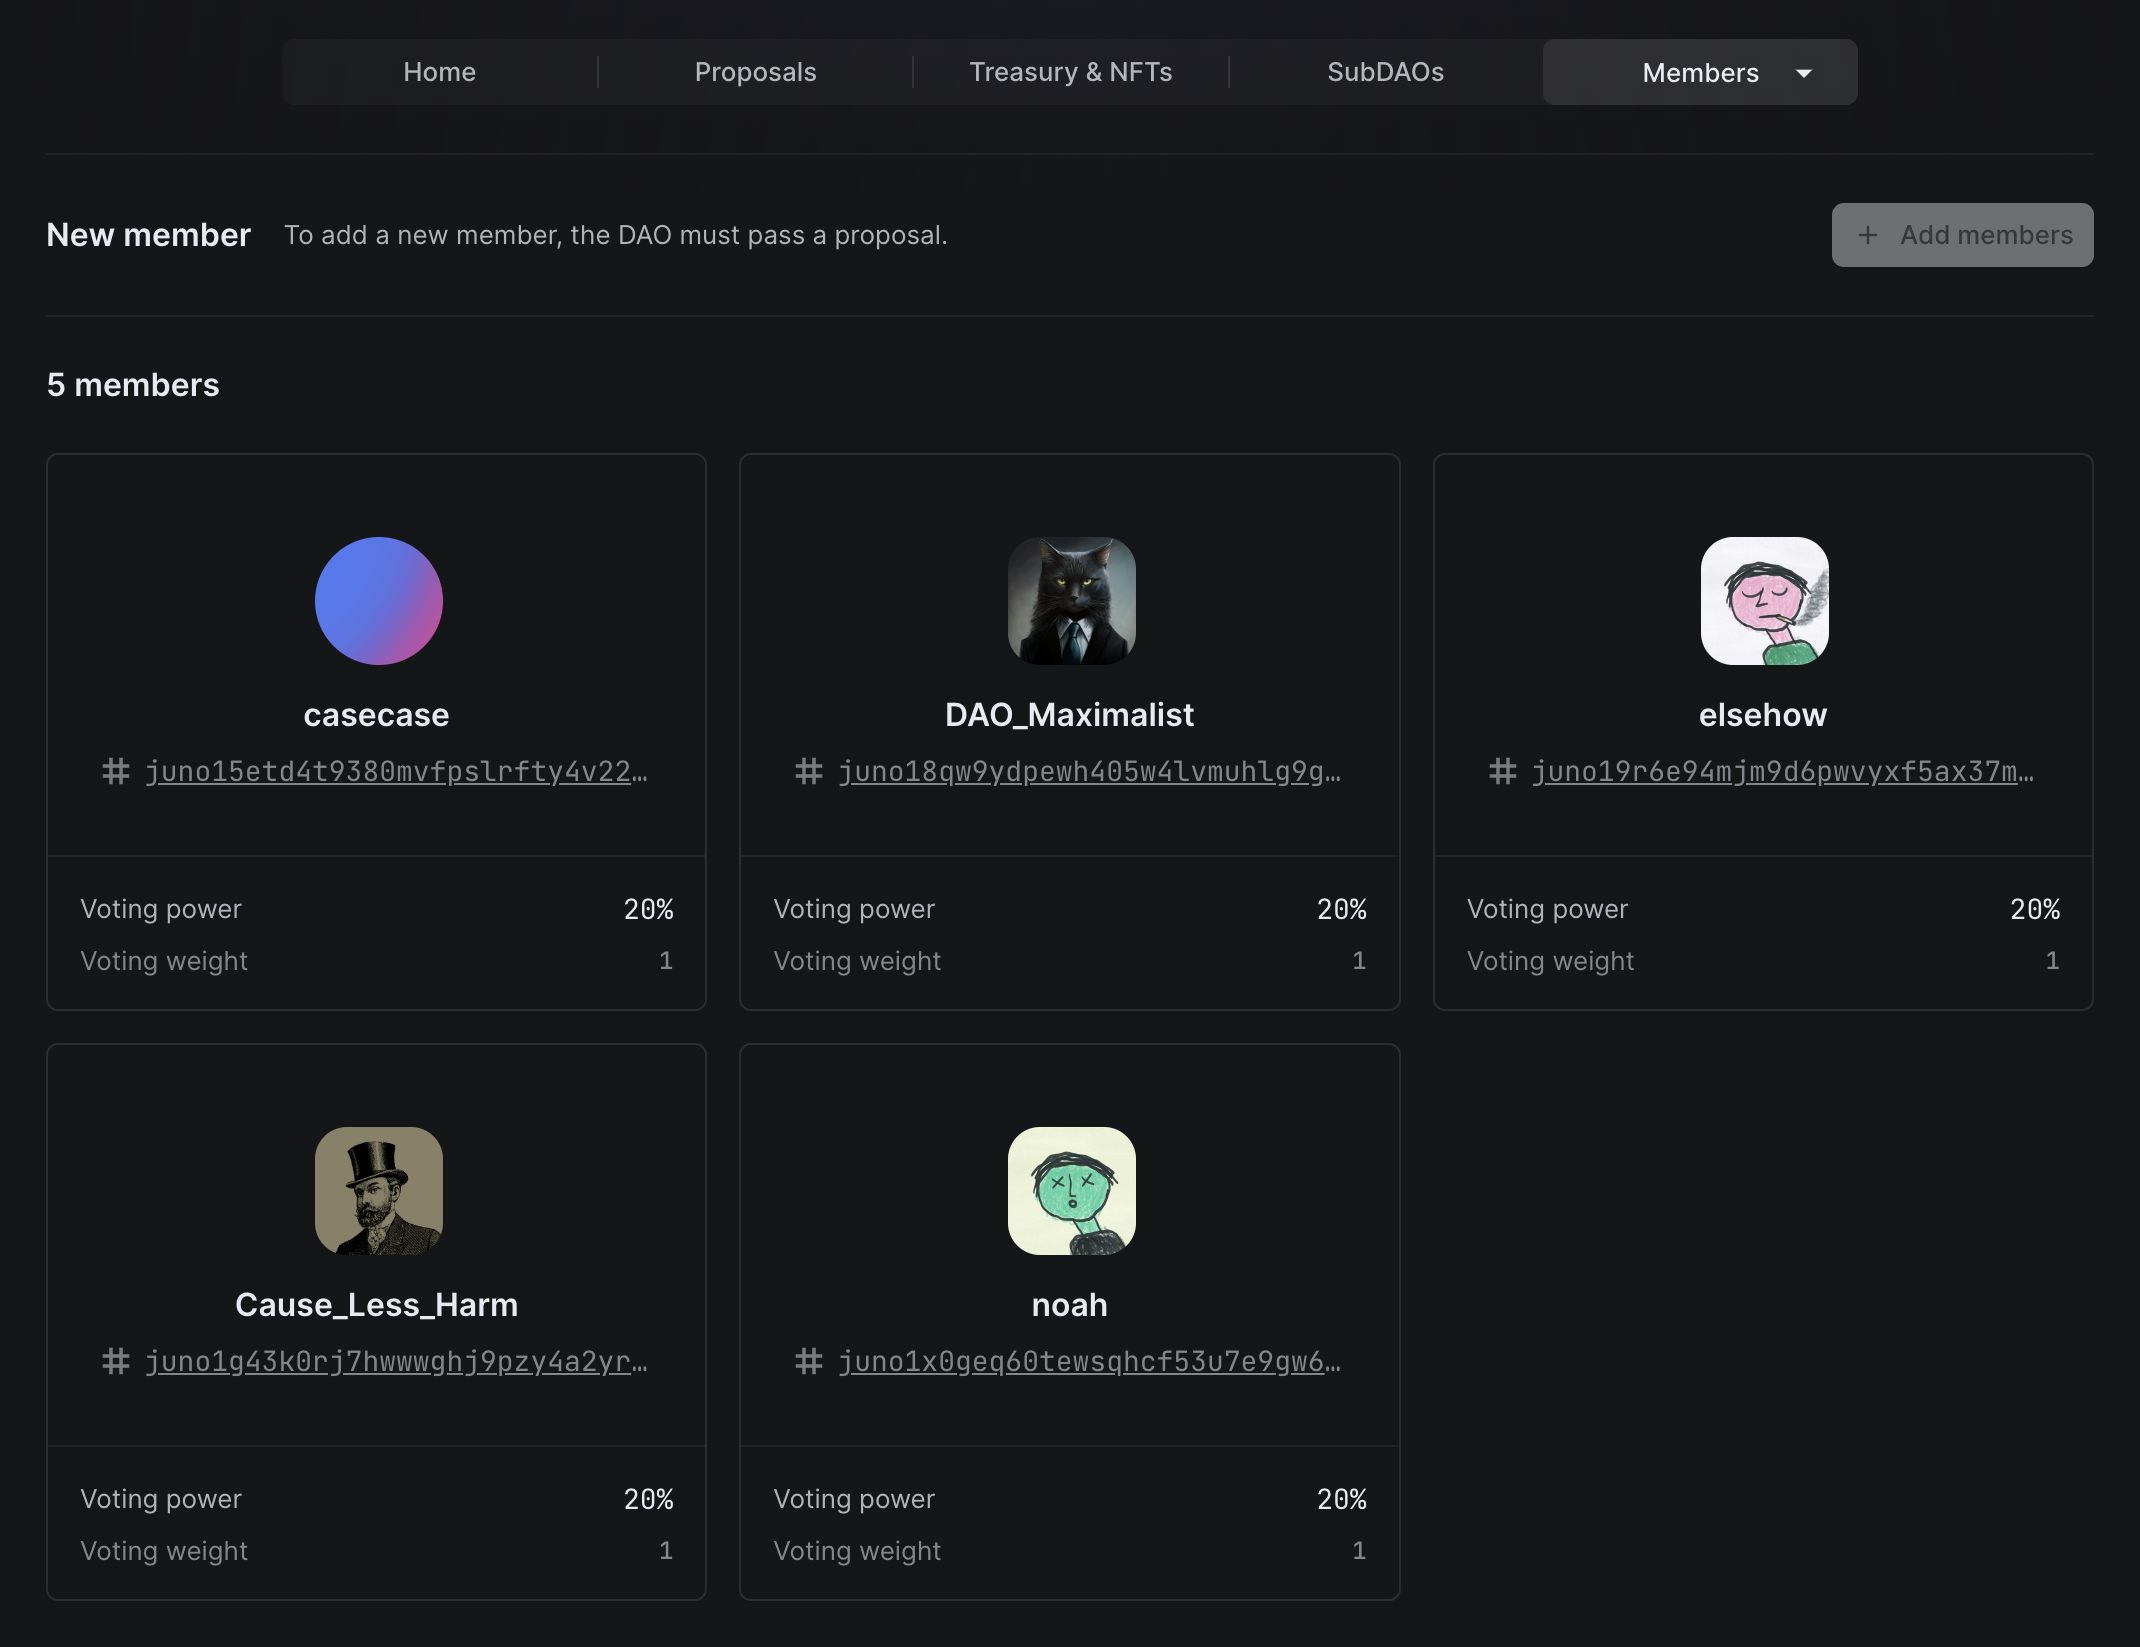Screen dimensions: 2140x1647
Task: Go to Treasury & NFTs tab
Action: (x=1070, y=72)
